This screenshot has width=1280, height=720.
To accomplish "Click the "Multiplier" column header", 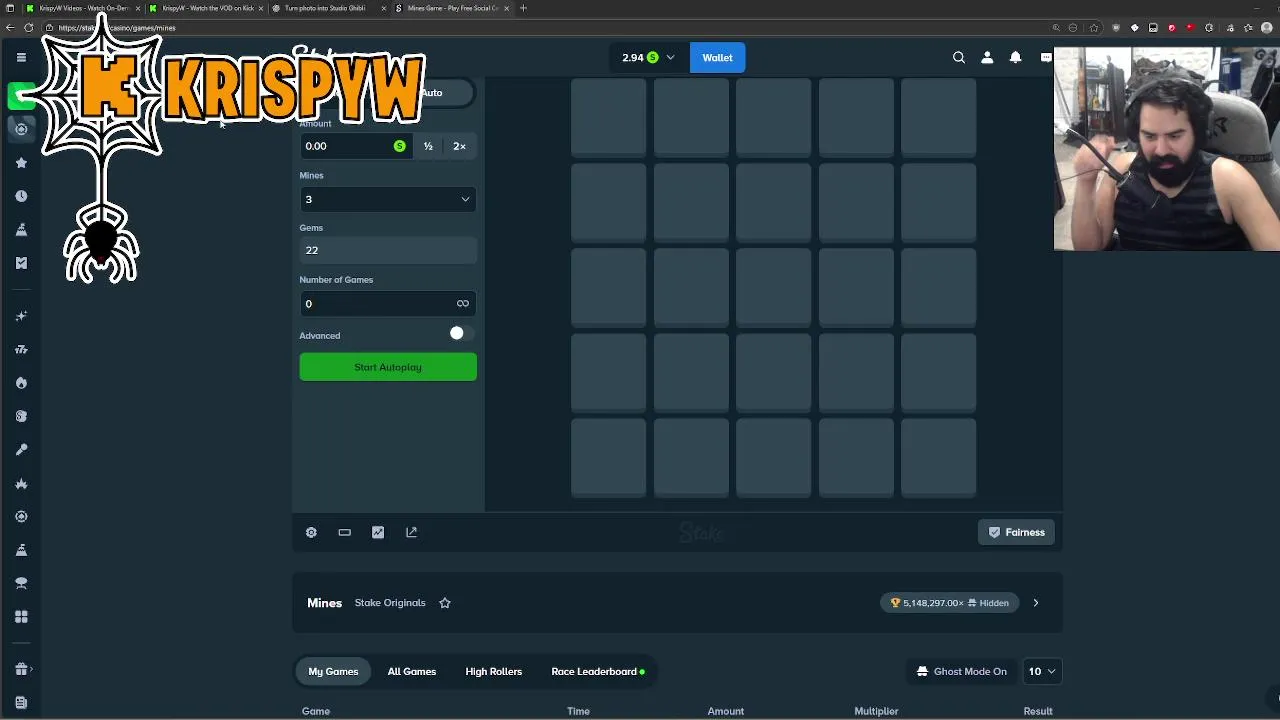I will click(x=876, y=711).
